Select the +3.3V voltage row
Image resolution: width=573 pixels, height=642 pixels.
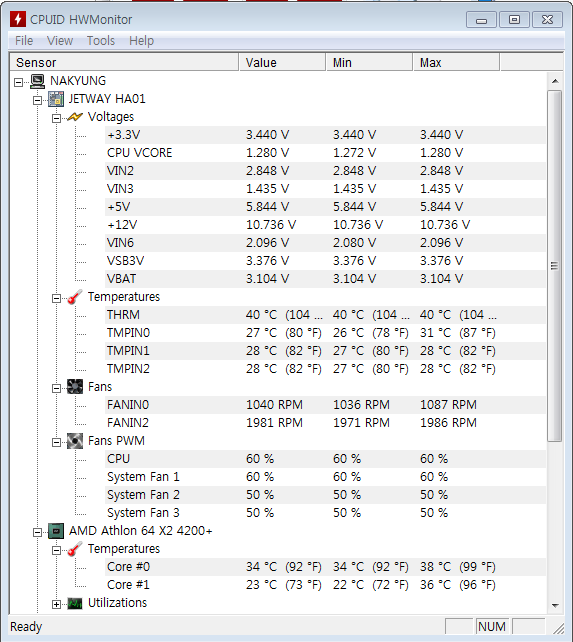coord(326,135)
